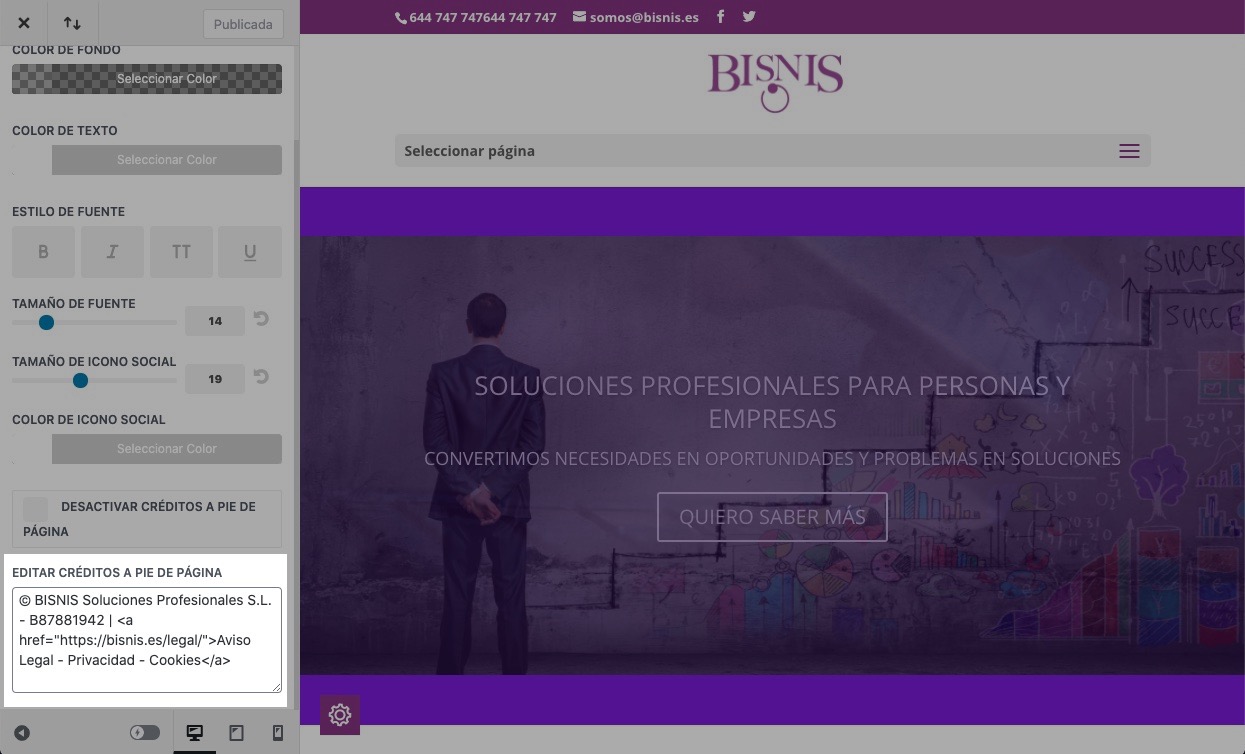The height and width of the screenshot is (754, 1245).
Task: Toggle underline font style button
Action: pyautogui.click(x=250, y=252)
